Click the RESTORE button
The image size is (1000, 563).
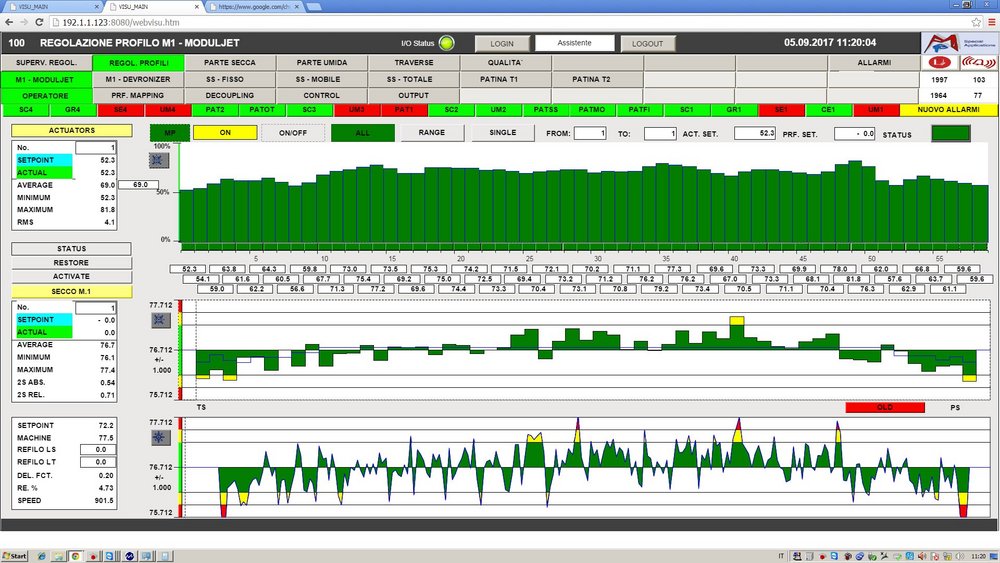coord(71,263)
